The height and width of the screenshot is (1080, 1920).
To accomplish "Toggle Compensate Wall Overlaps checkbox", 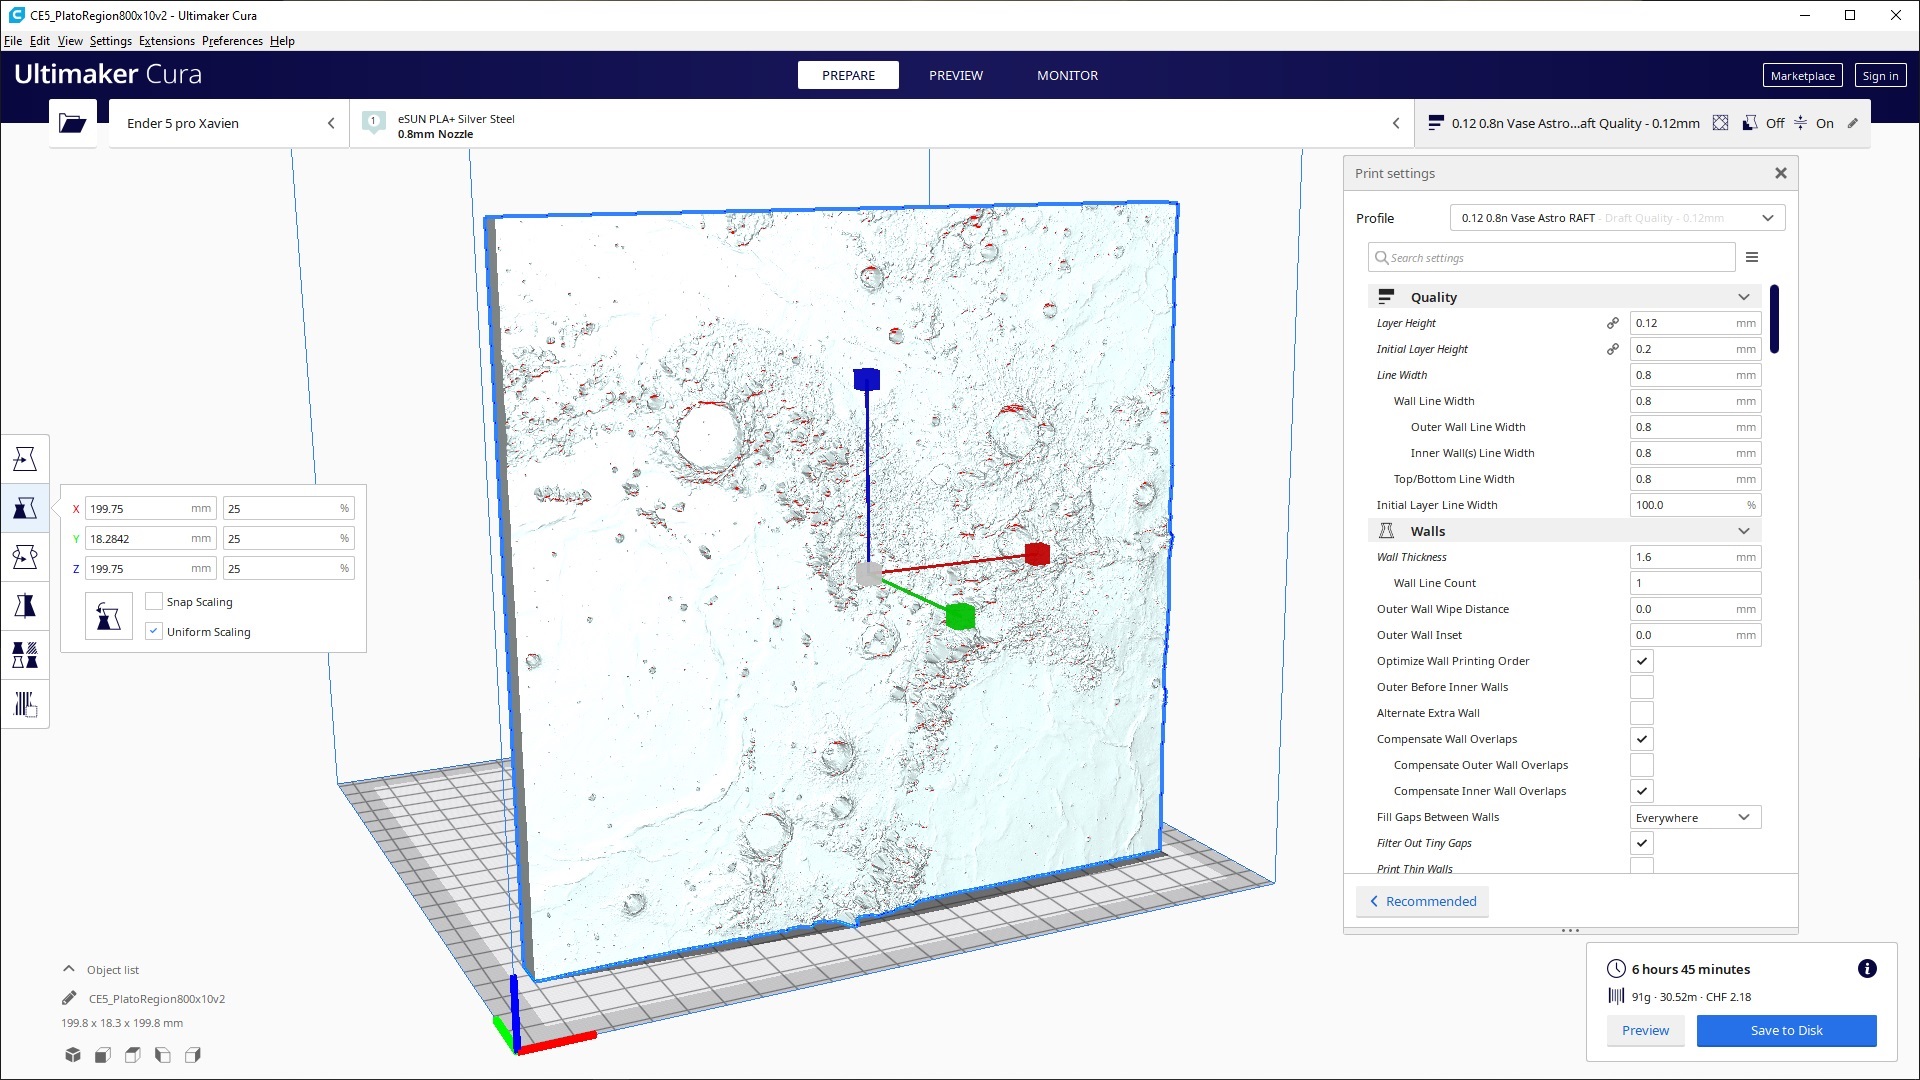I will coord(1642,739).
